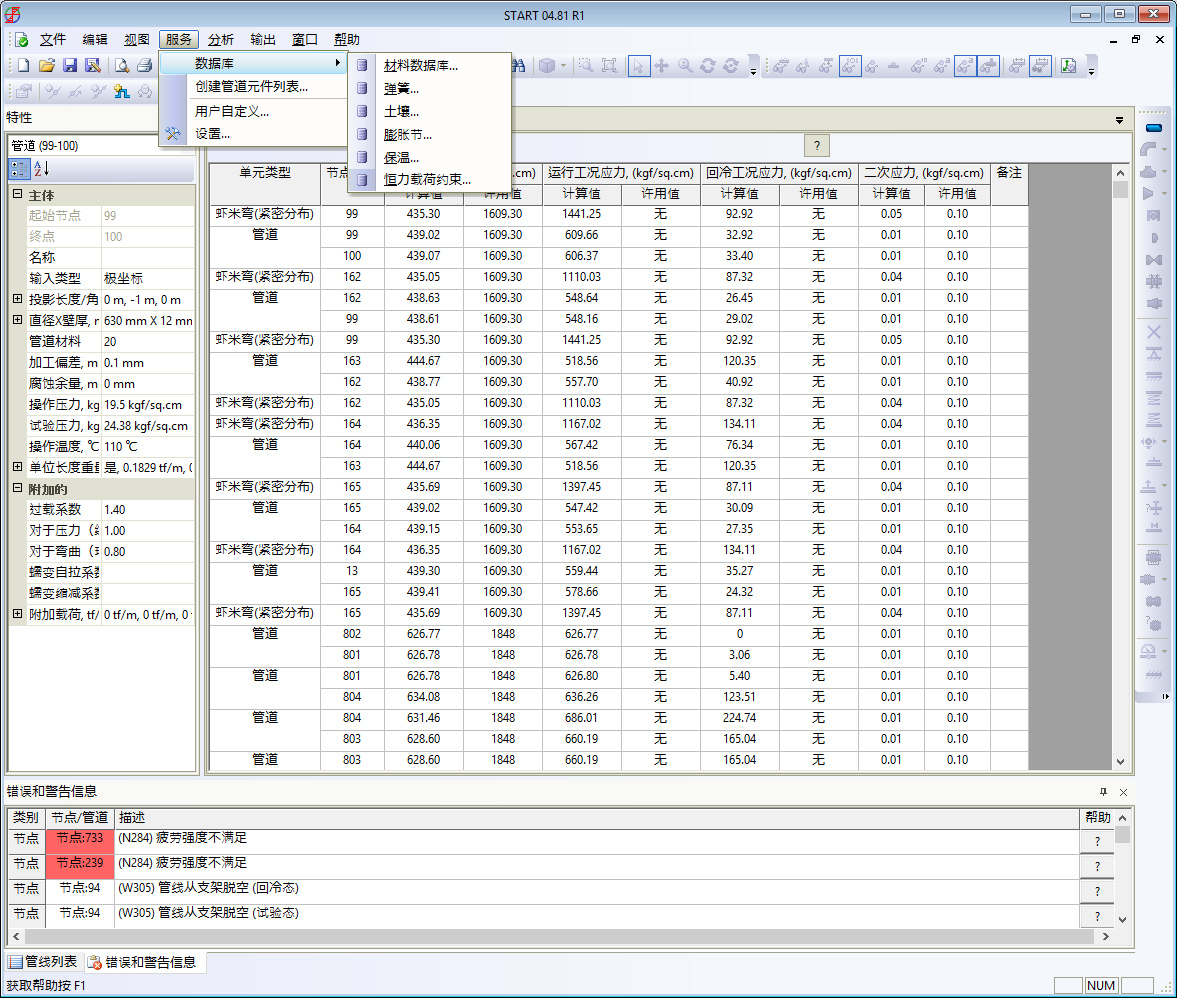Click the binoculars find icon

coord(519,66)
